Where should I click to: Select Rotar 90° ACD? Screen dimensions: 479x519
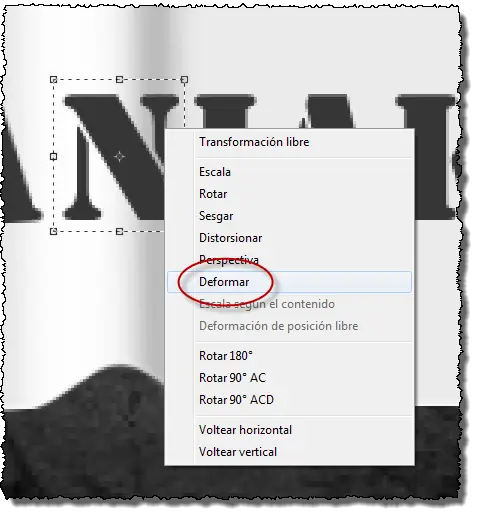(x=289, y=400)
